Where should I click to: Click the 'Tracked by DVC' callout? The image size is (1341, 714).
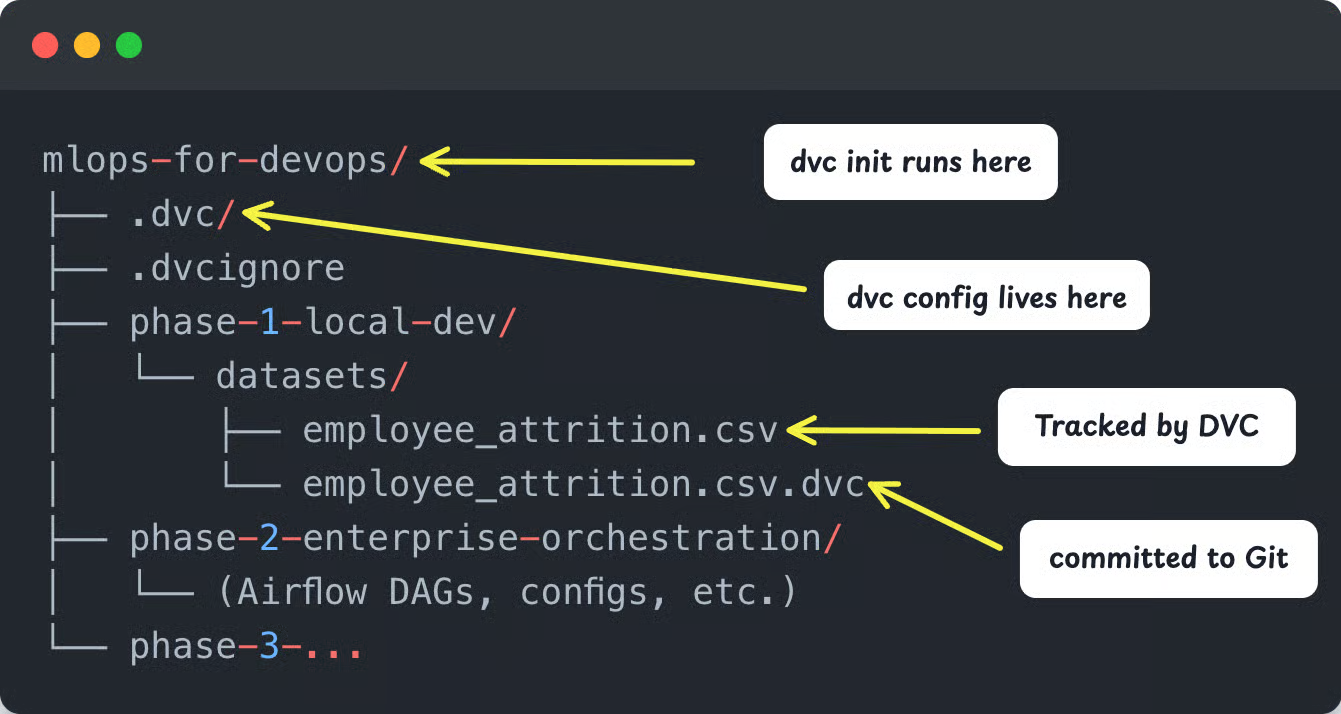coord(1146,427)
